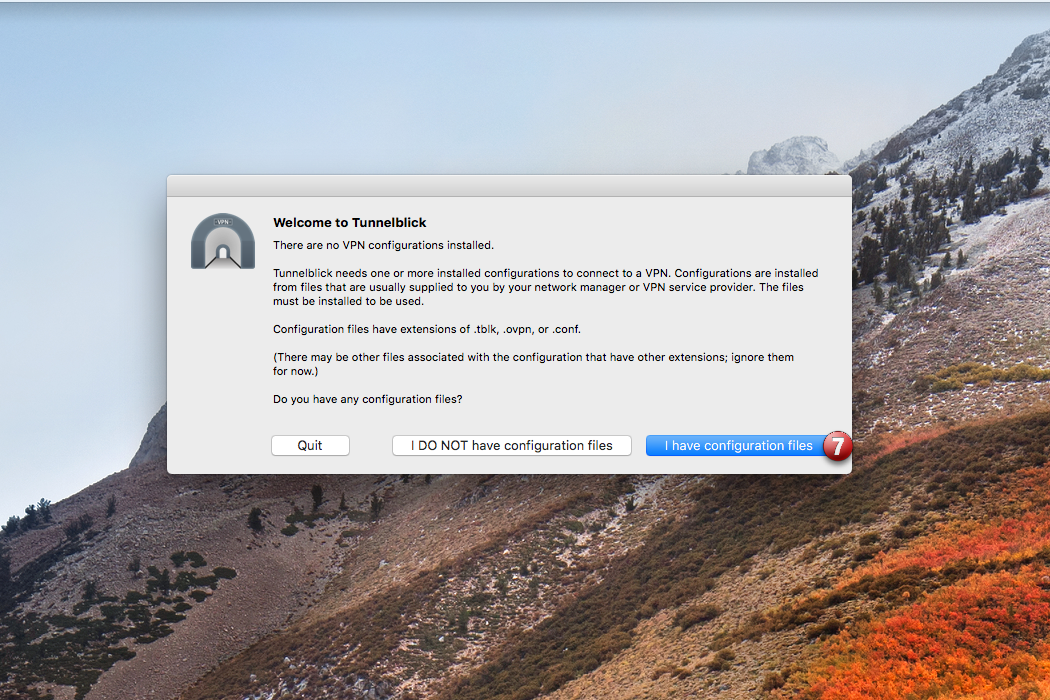Click the "I have configuration files" button
The image size is (1050, 700).
tap(738, 445)
